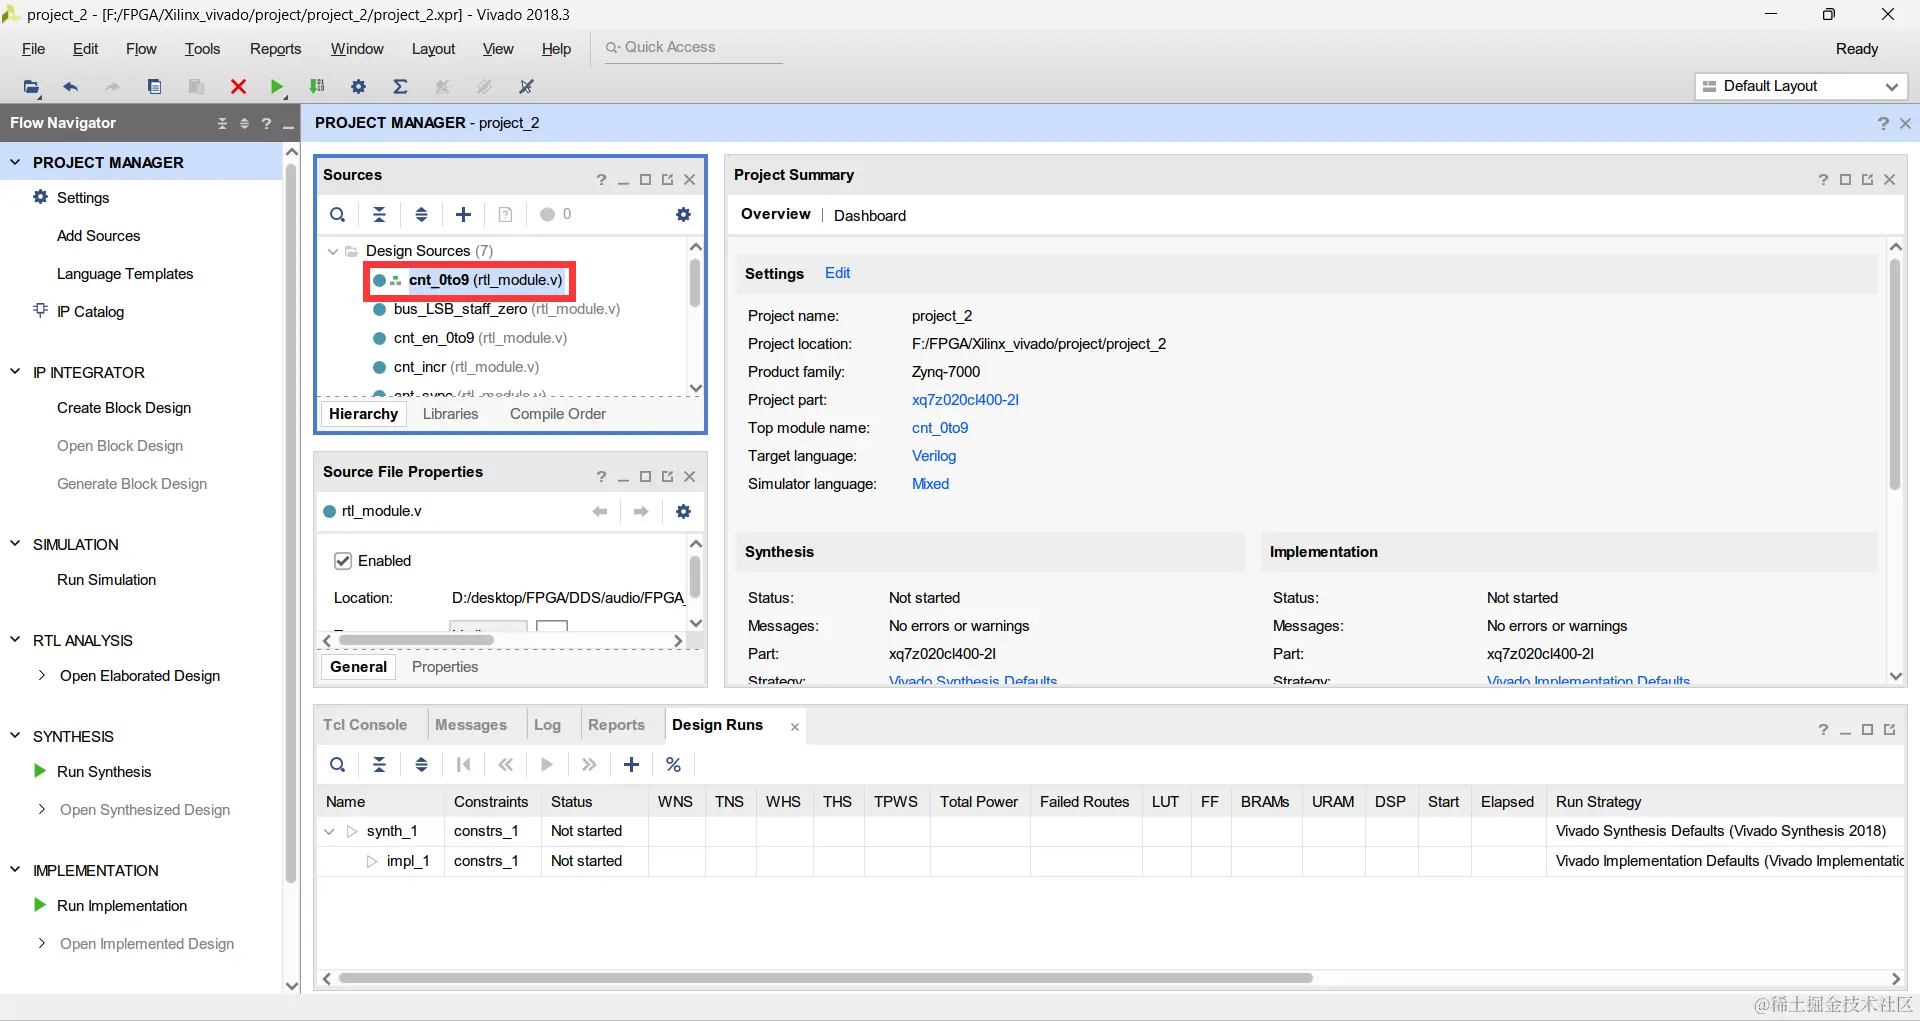The image size is (1920, 1021).
Task: Open the Reports menu
Action: [275, 49]
